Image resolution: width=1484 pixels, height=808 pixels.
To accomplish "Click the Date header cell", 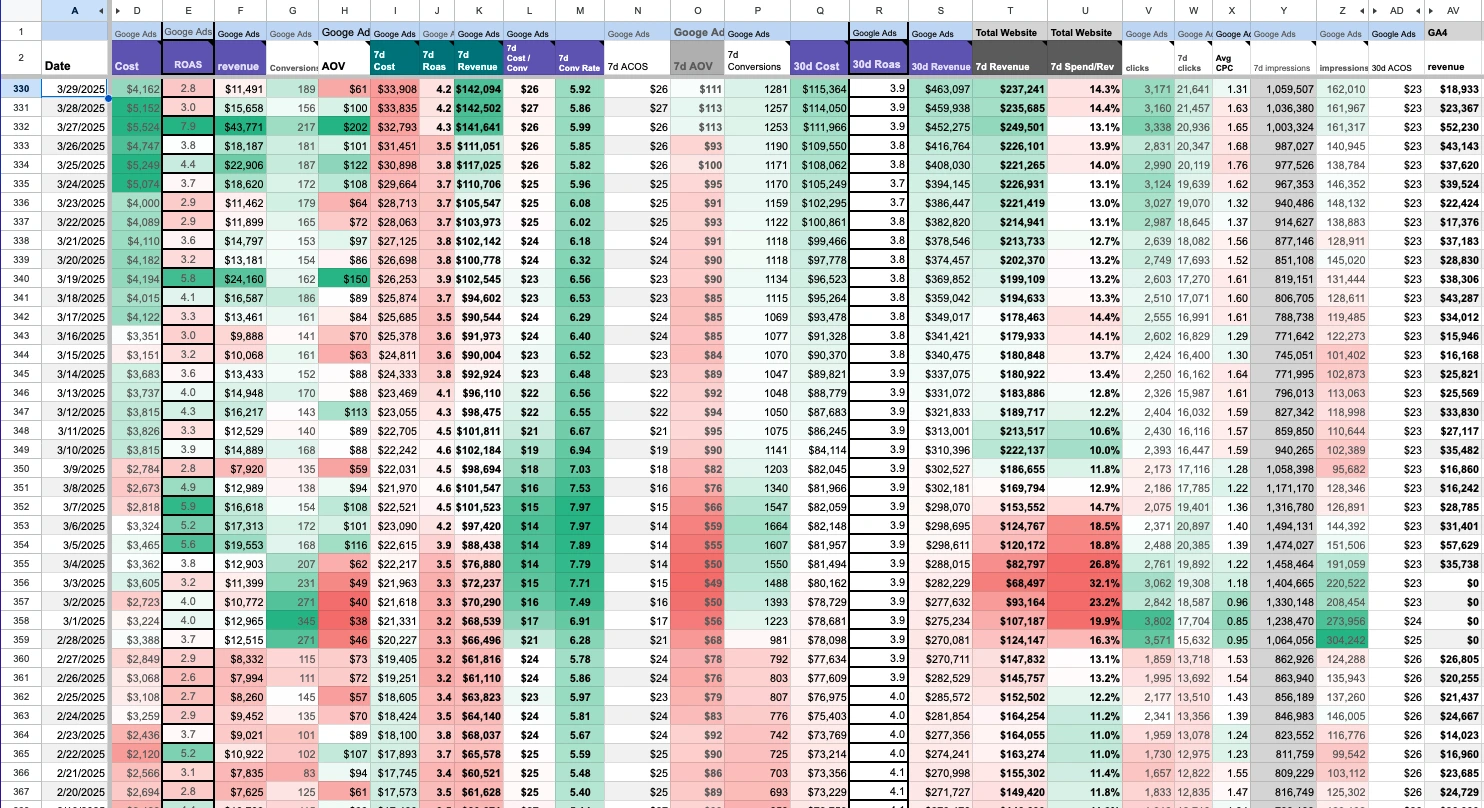I will click(x=75, y=59).
